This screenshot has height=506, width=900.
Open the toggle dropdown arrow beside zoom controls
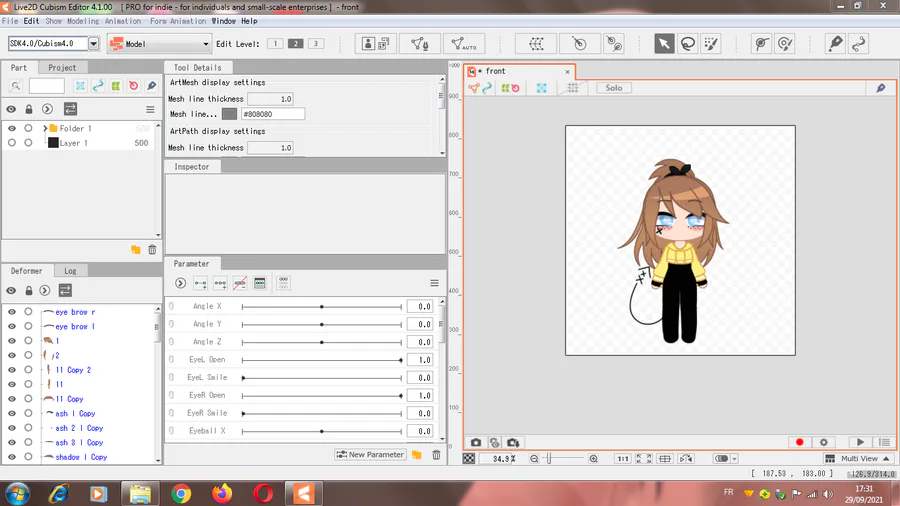(x=734, y=459)
